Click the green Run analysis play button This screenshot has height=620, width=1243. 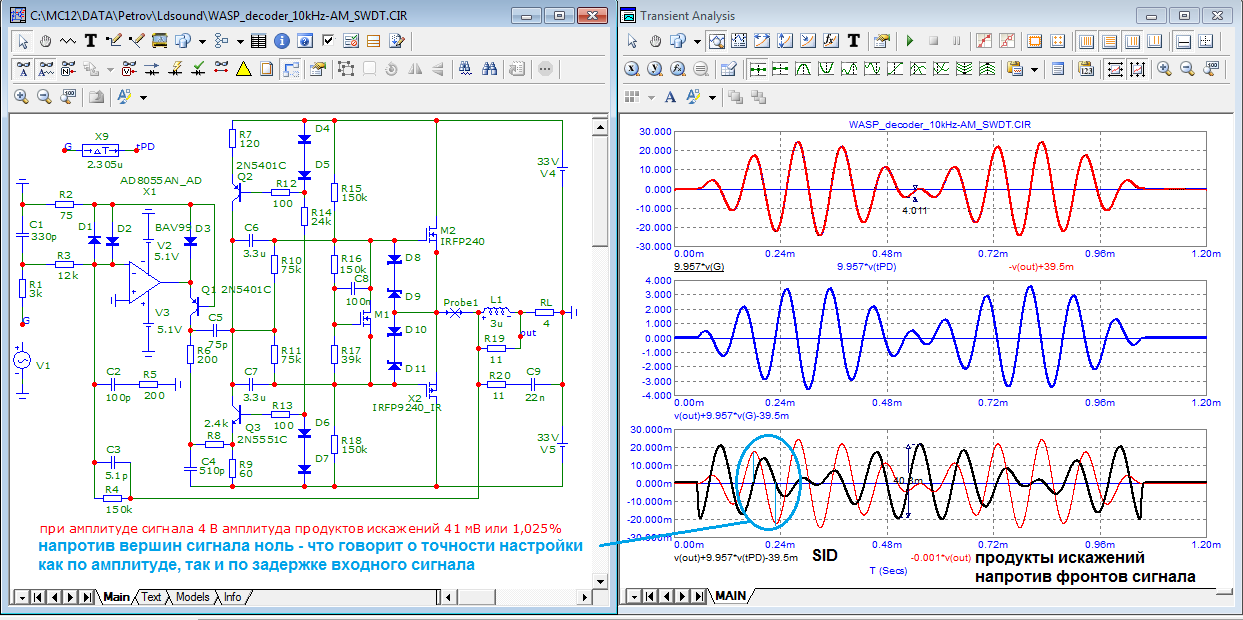pos(910,41)
